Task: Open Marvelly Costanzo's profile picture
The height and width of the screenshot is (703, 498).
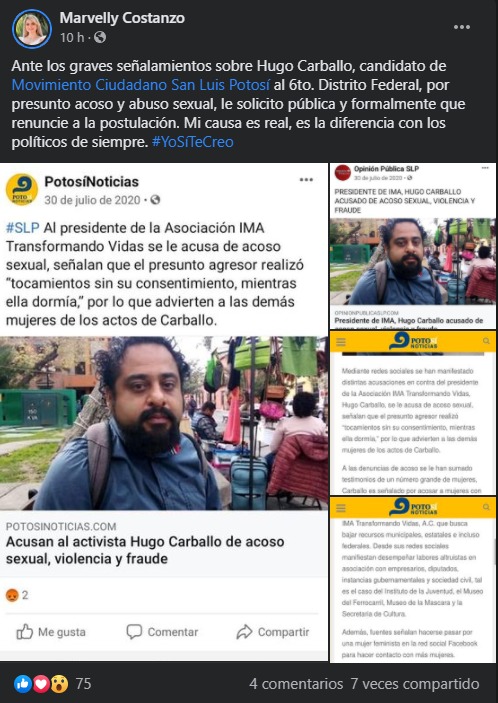Action: 32,29
